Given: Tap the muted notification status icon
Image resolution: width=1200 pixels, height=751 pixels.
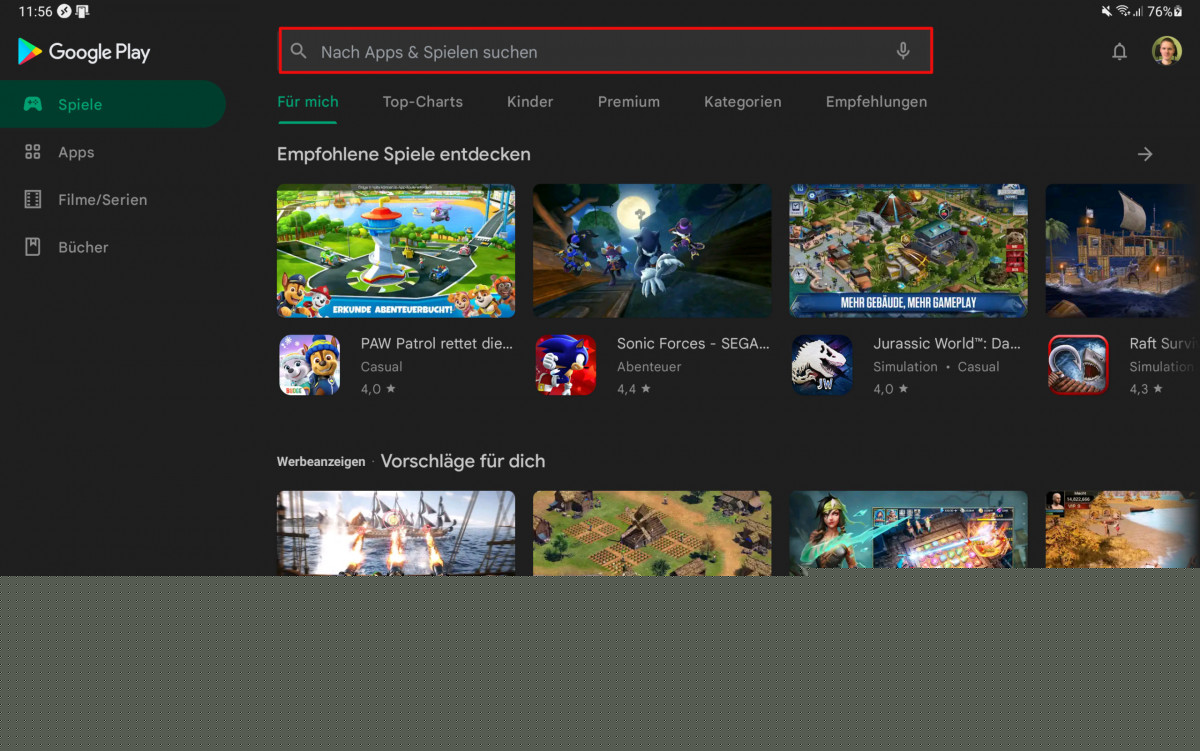Looking at the screenshot, I should click(x=1106, y=11).
